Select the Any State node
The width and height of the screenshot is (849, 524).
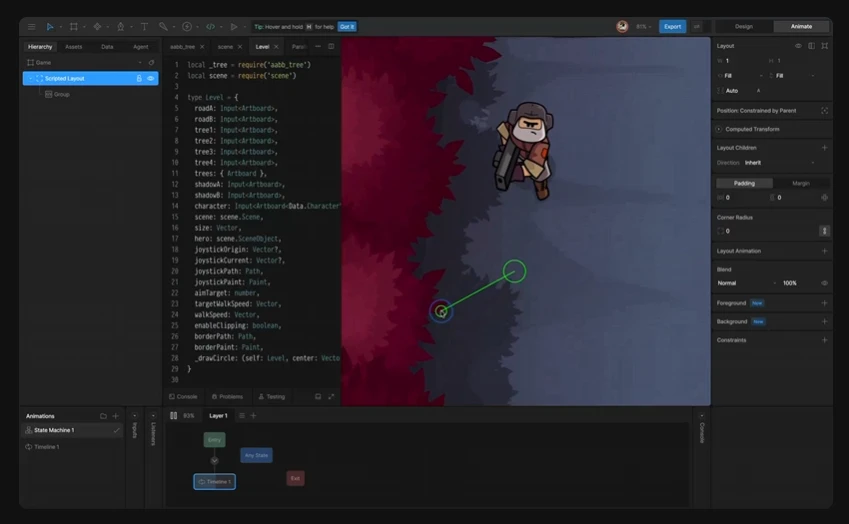pyautogui.click(x=257, y=455)
